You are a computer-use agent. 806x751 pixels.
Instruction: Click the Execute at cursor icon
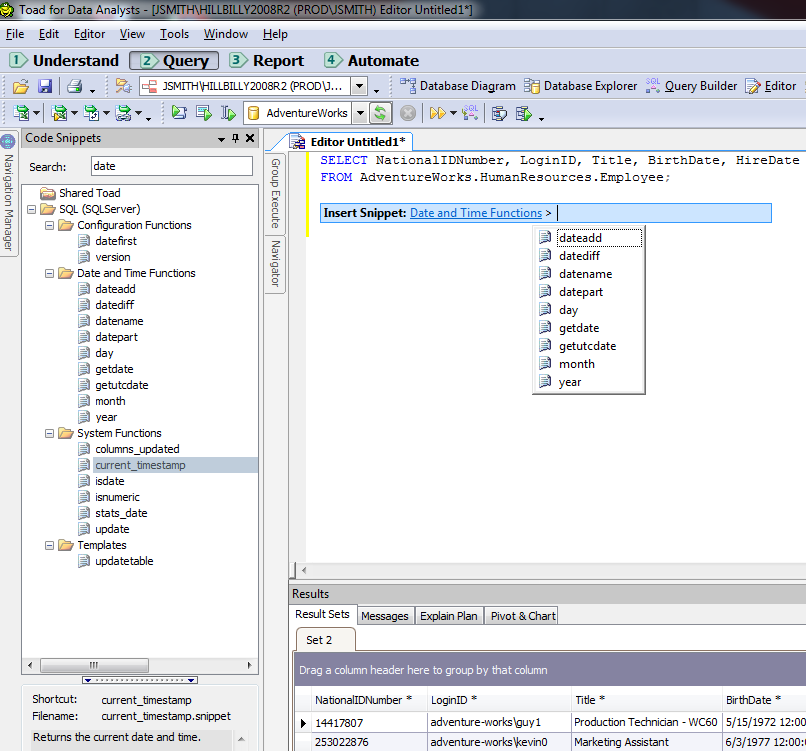click(x=228, y=113)
